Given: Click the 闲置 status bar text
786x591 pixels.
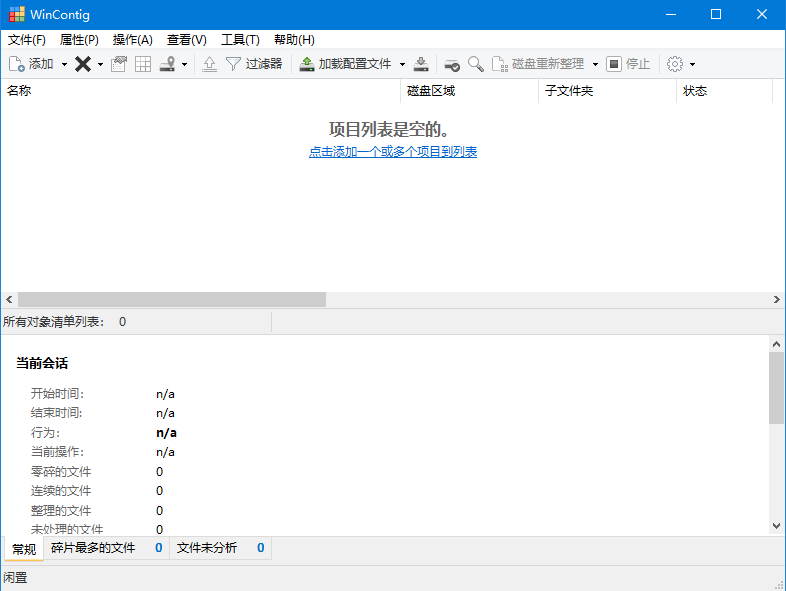Looking at the screenshot, I should point(15,578).
